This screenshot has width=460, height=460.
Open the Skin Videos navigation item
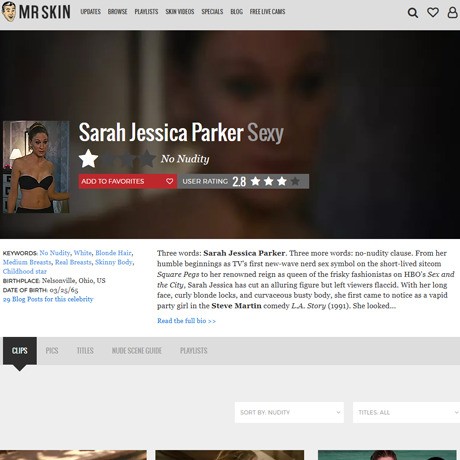180,12
